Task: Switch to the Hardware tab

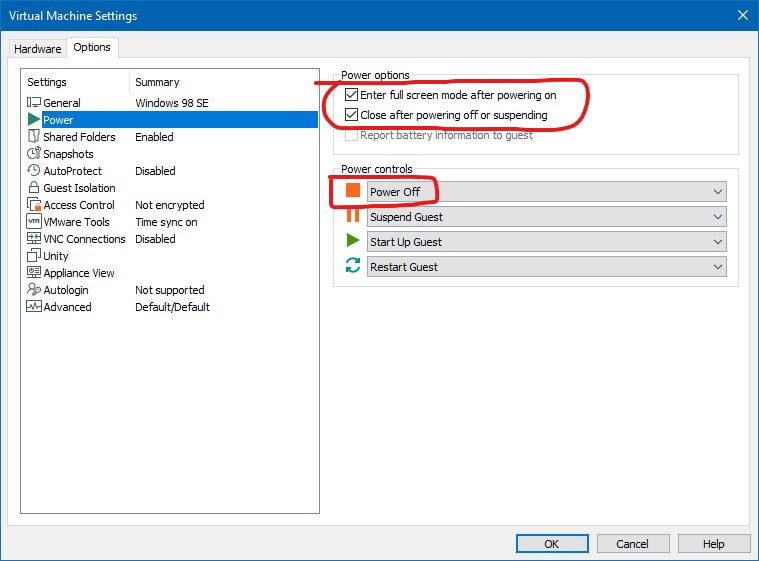Action: pos(38,49)
